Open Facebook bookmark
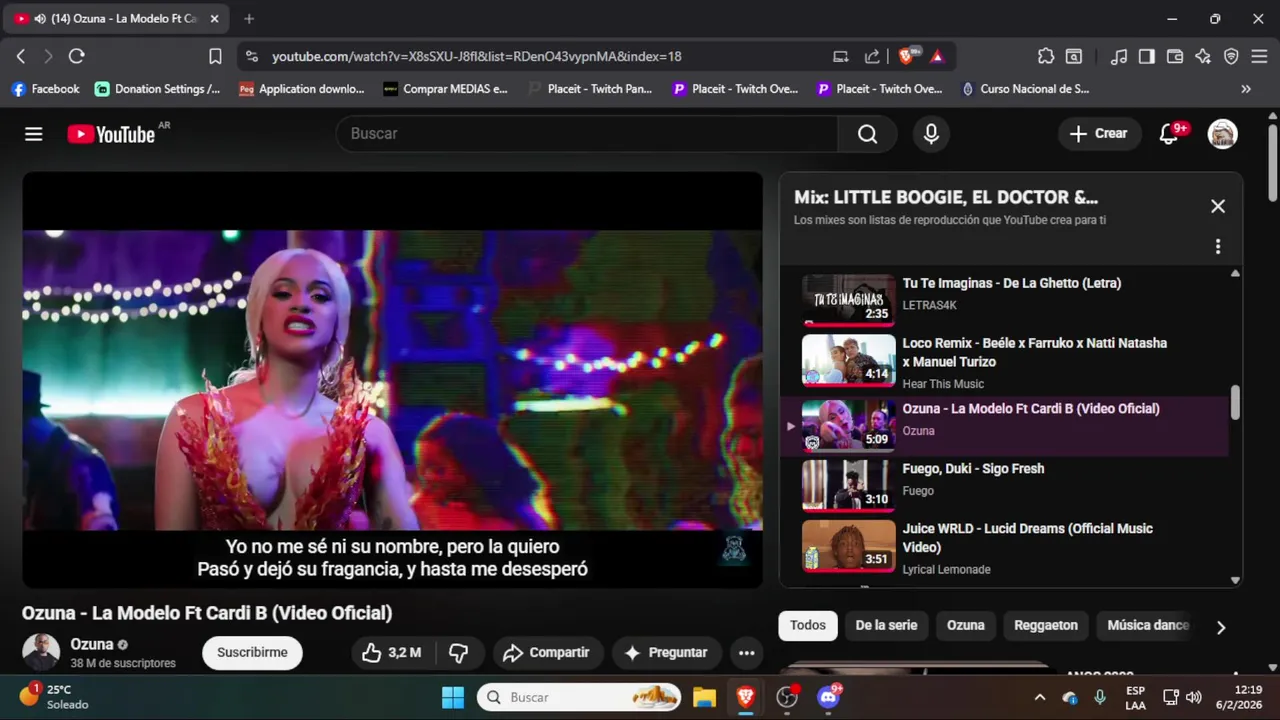Viewport: 1280px width, 720px height. [x=45, y=89]
